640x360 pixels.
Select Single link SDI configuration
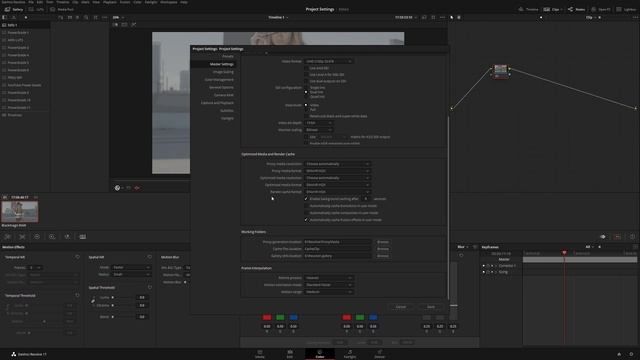pos(306,87)
